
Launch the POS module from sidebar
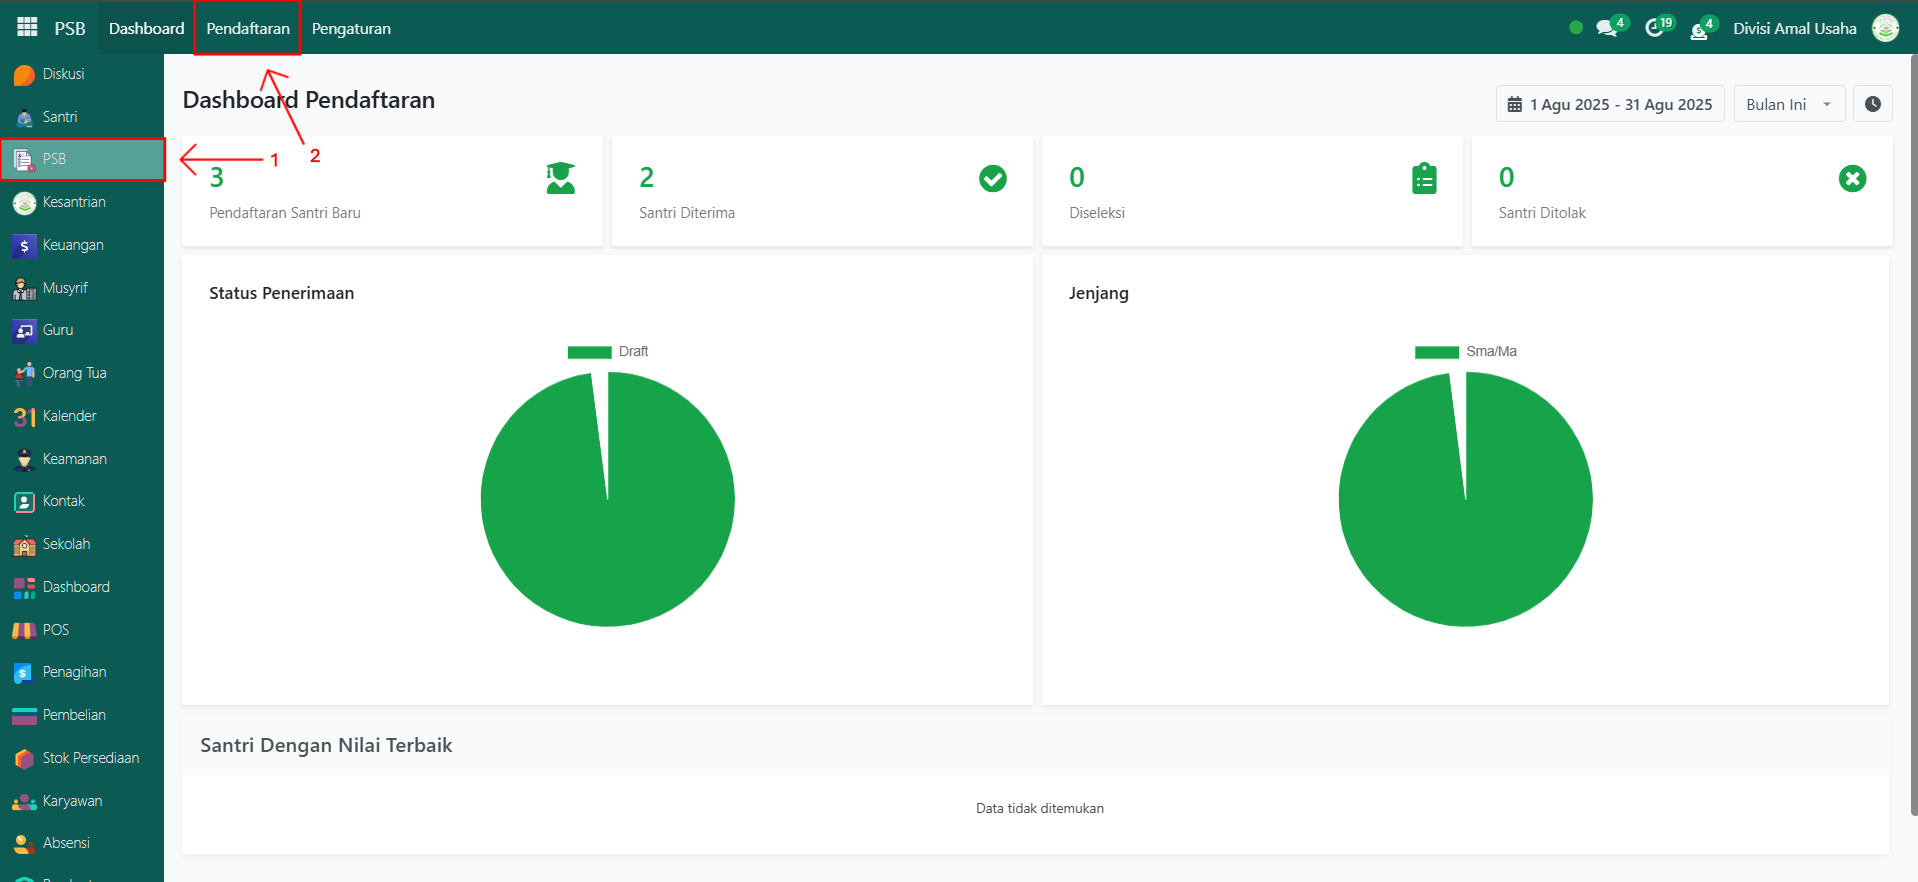pyautogui.click(x=55, y=630)
